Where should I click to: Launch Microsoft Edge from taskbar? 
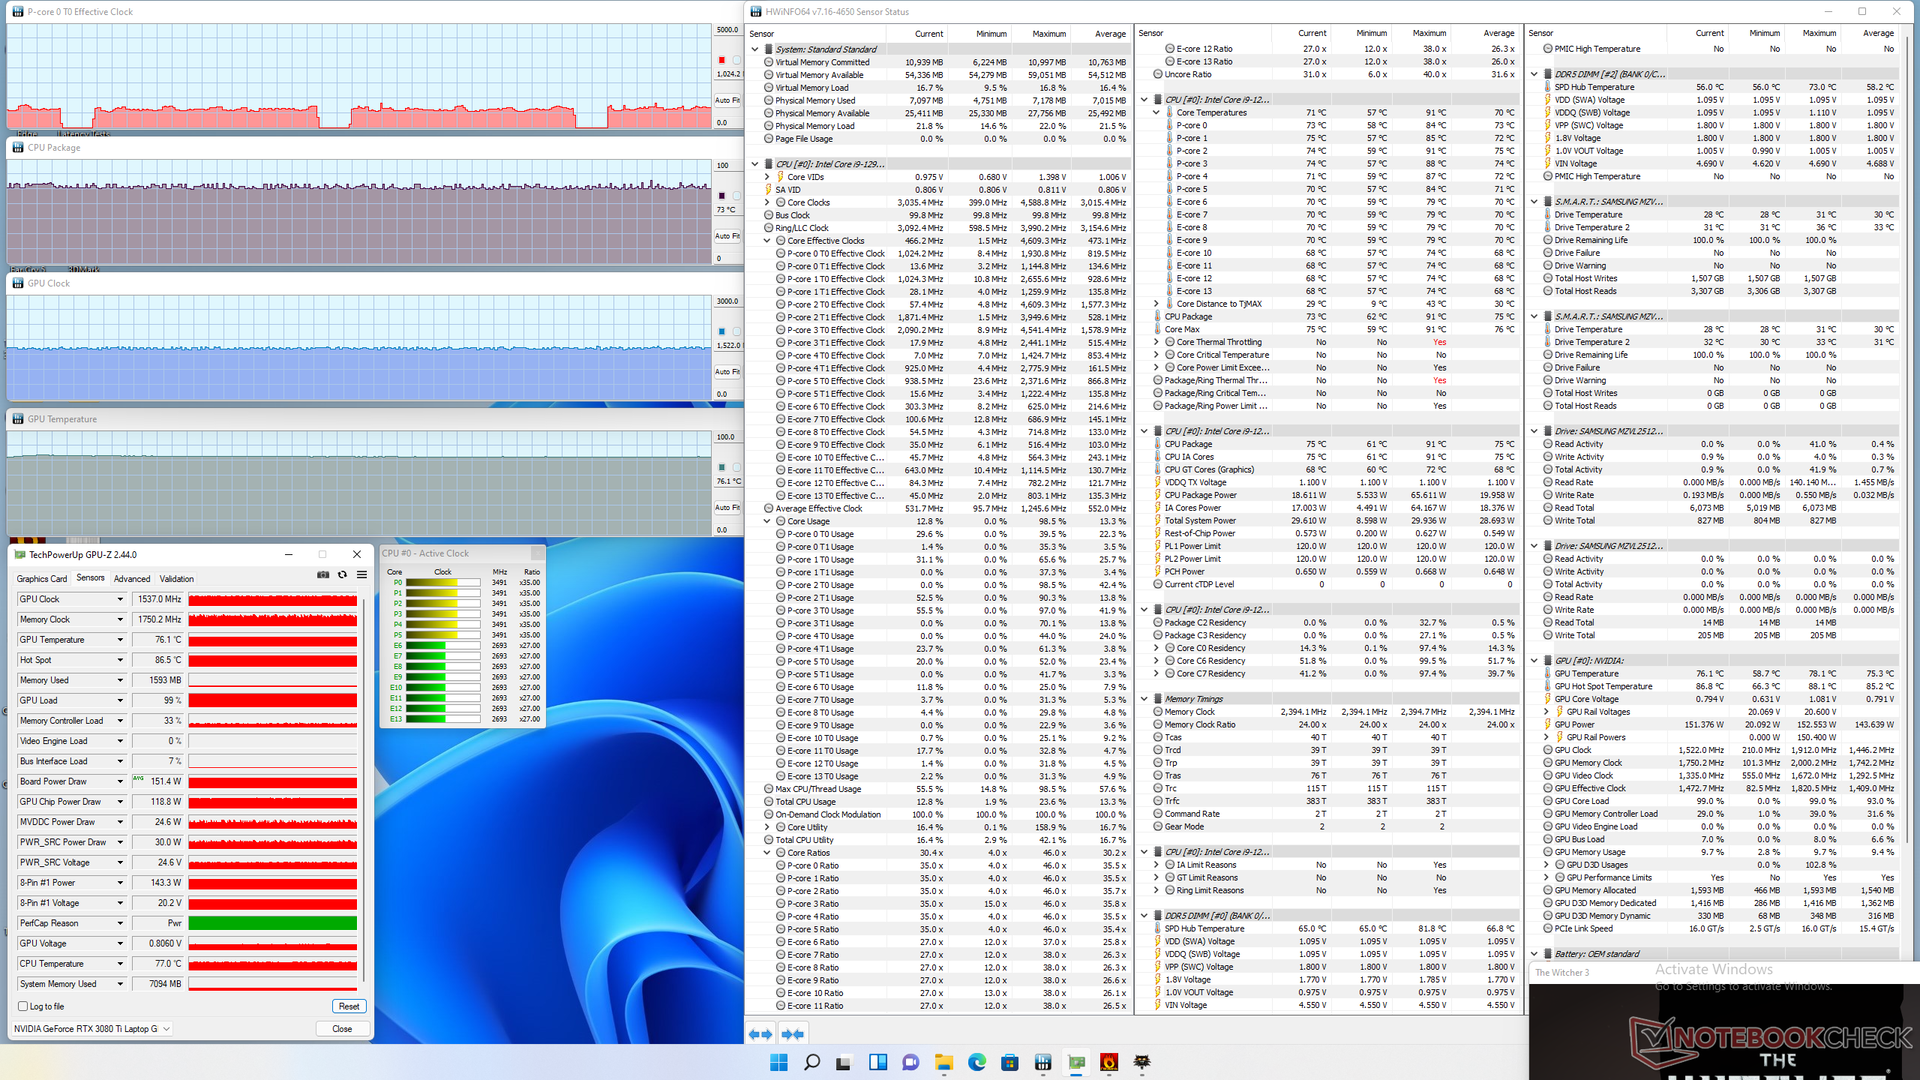(977, 1062)
